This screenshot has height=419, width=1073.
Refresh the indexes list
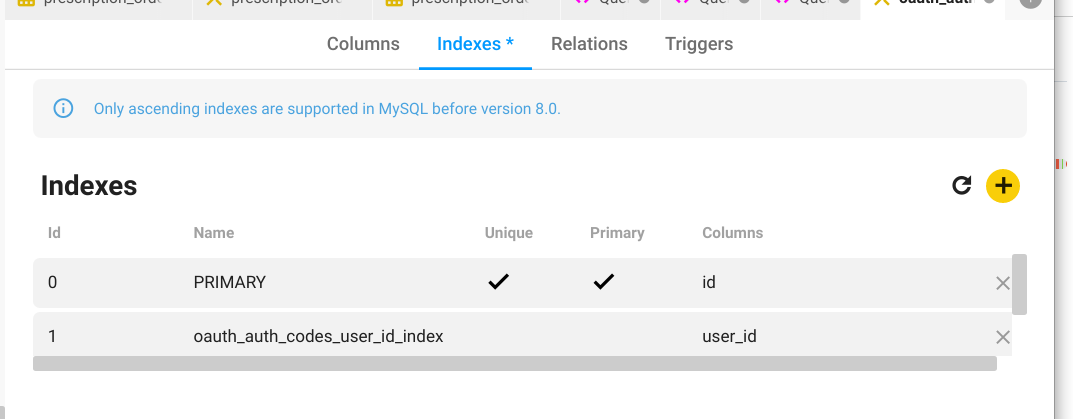point(961,186)
